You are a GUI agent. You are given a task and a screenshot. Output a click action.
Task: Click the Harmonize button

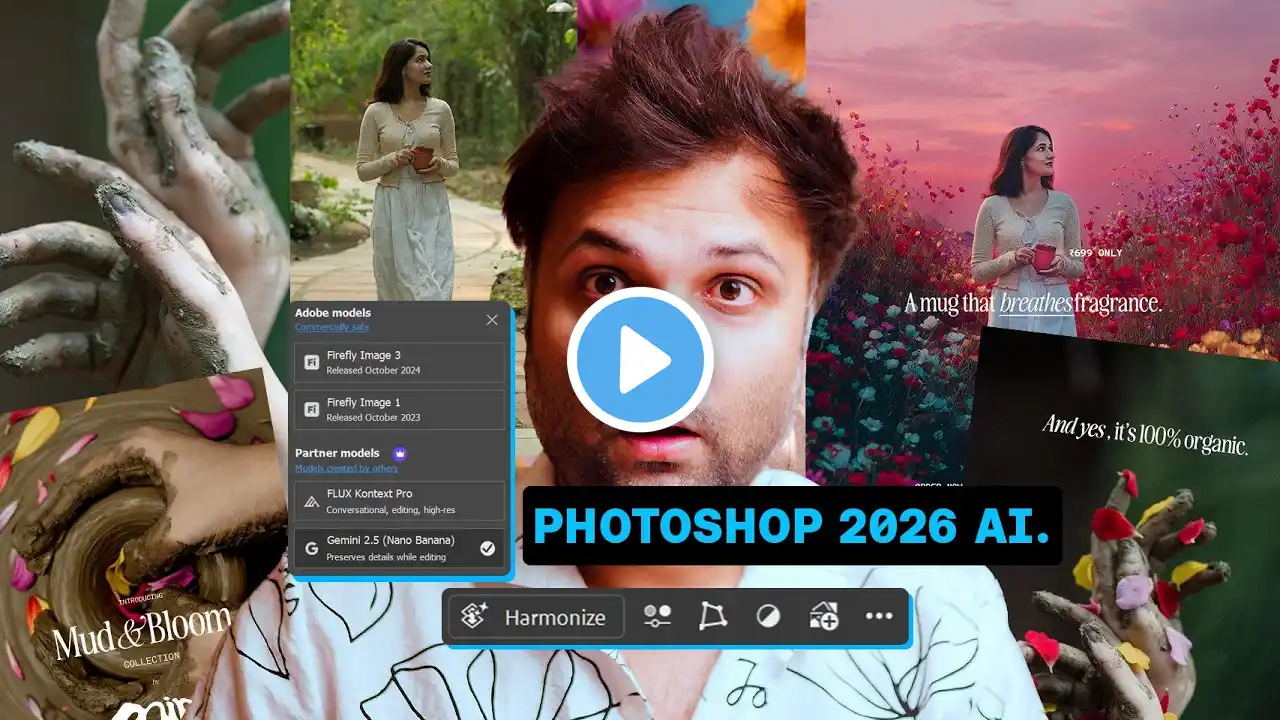(536, 617)
